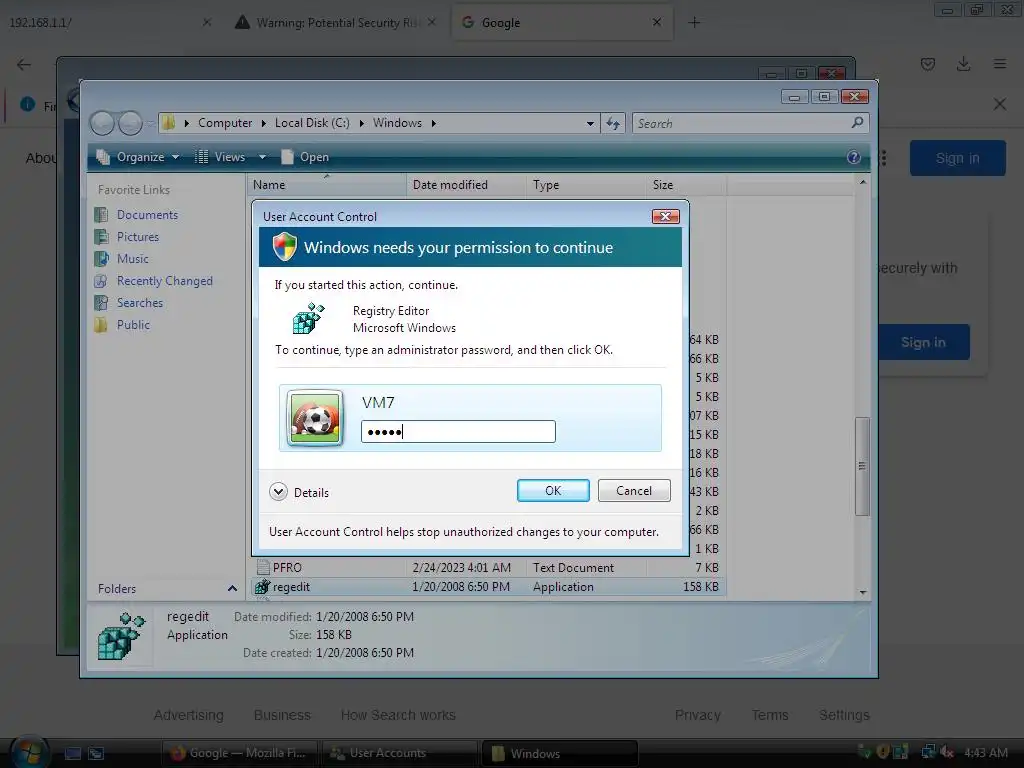Open Explorer help question icon
This screenshot has height=768, width=1024.
854,157
